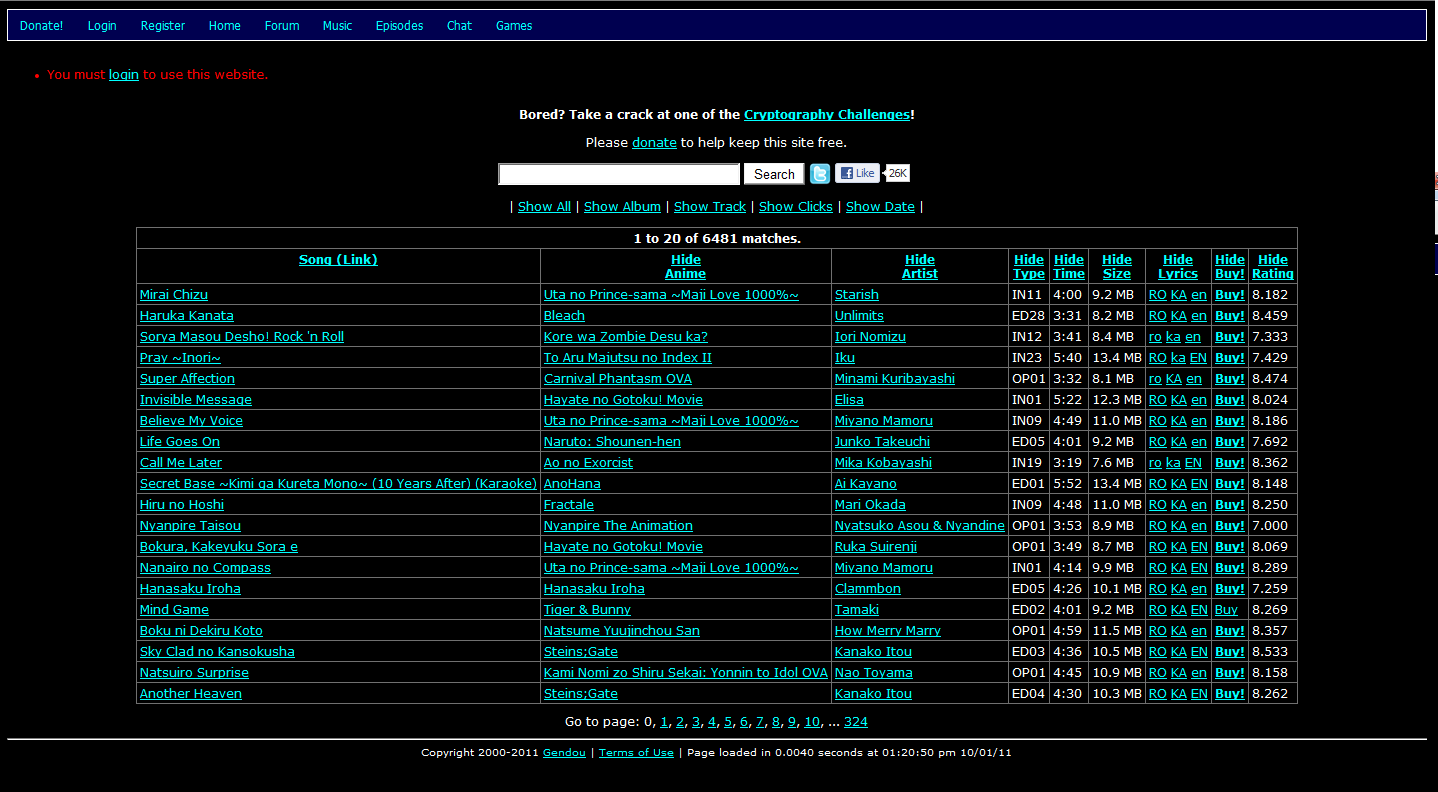Click the donate link under the banner
1438x792 pixels.
pyautogui.click(x=654, y=143)
